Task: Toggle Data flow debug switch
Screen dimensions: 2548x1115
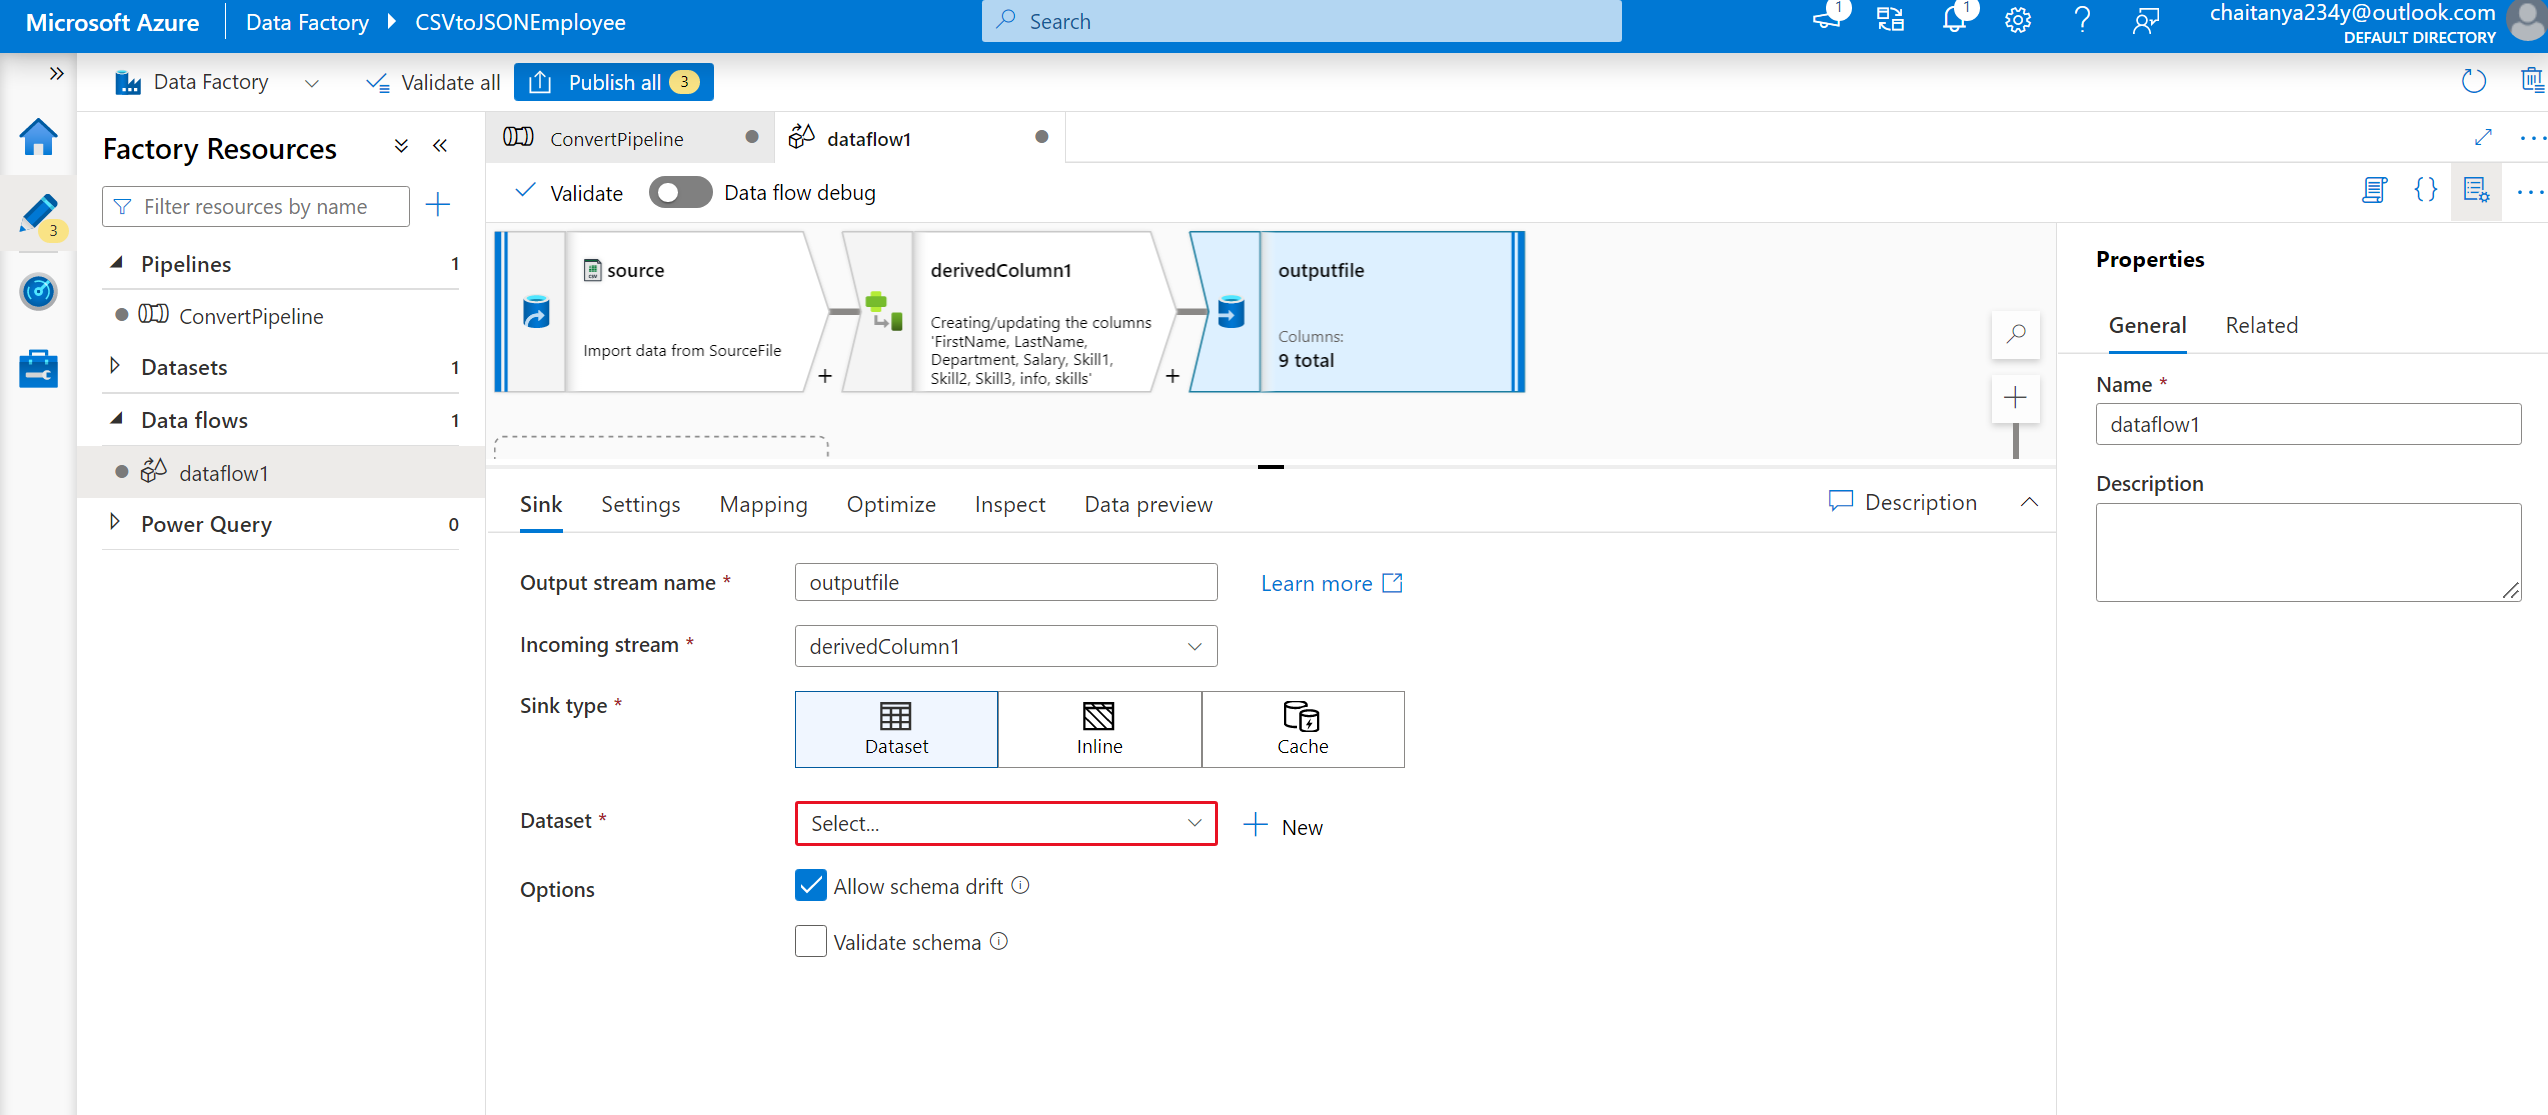Action: tap(680, 193)
